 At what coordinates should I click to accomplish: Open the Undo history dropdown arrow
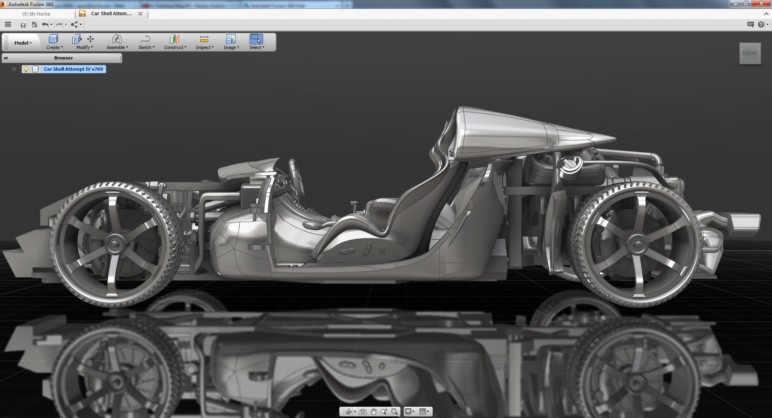(51, 25)
